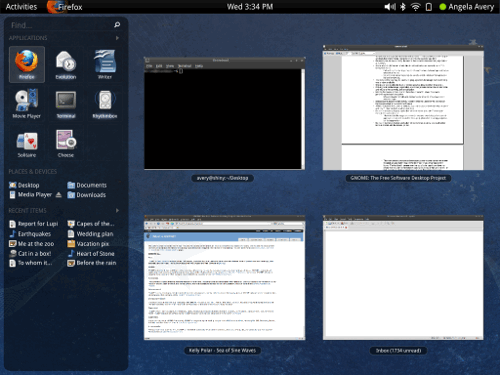This screenshot has width=500, height=375.
Task: Open recent item Report for Lupi
Action: point(34,224)
